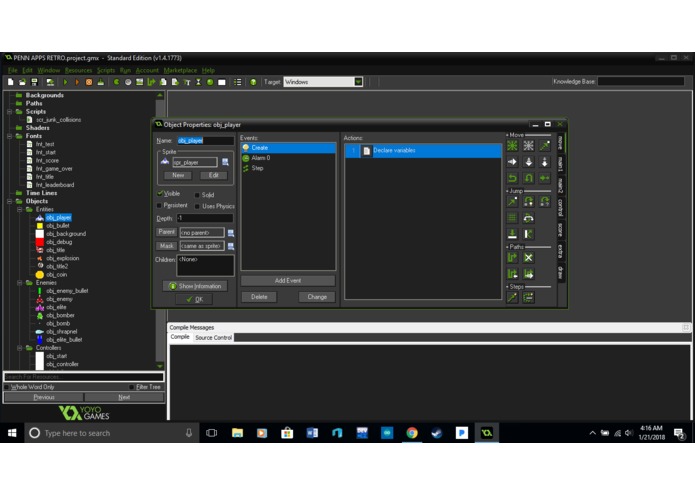Toggle the Filter Tree checkbox
Screen dimensions: 695x494
(x=131, y=387)
